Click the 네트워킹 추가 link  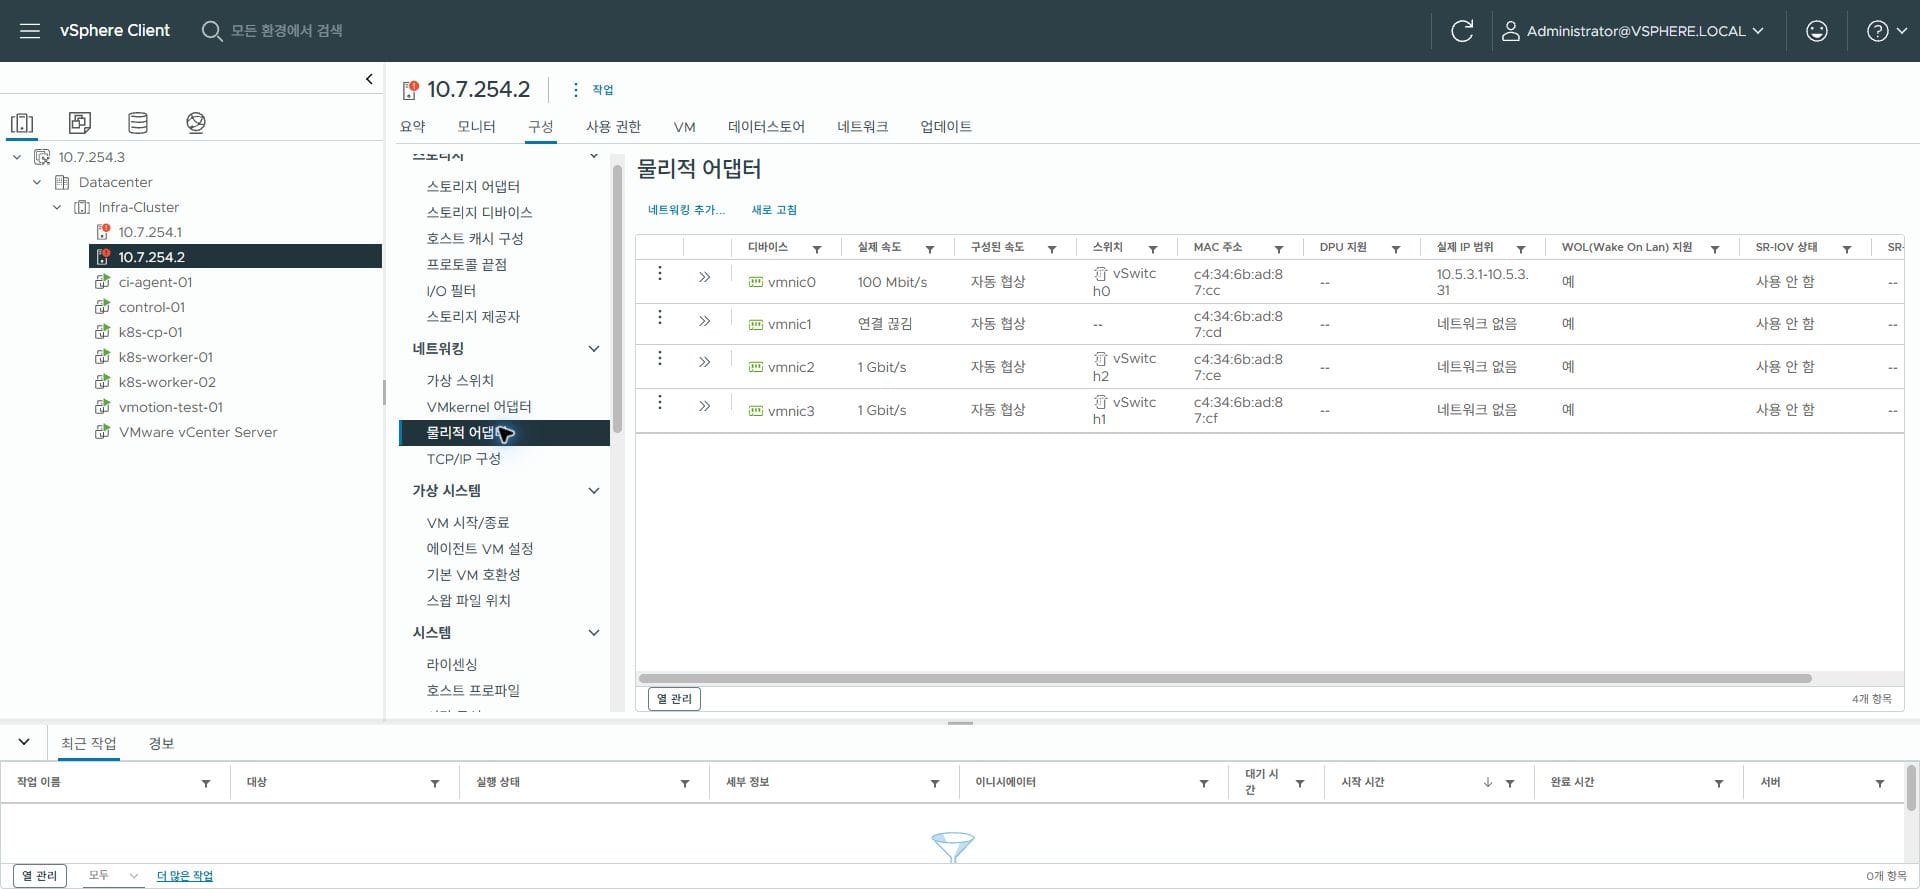tap(687, 210)
